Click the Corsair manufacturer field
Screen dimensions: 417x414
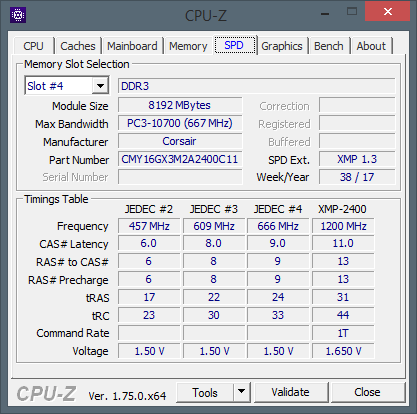(180, 141)
